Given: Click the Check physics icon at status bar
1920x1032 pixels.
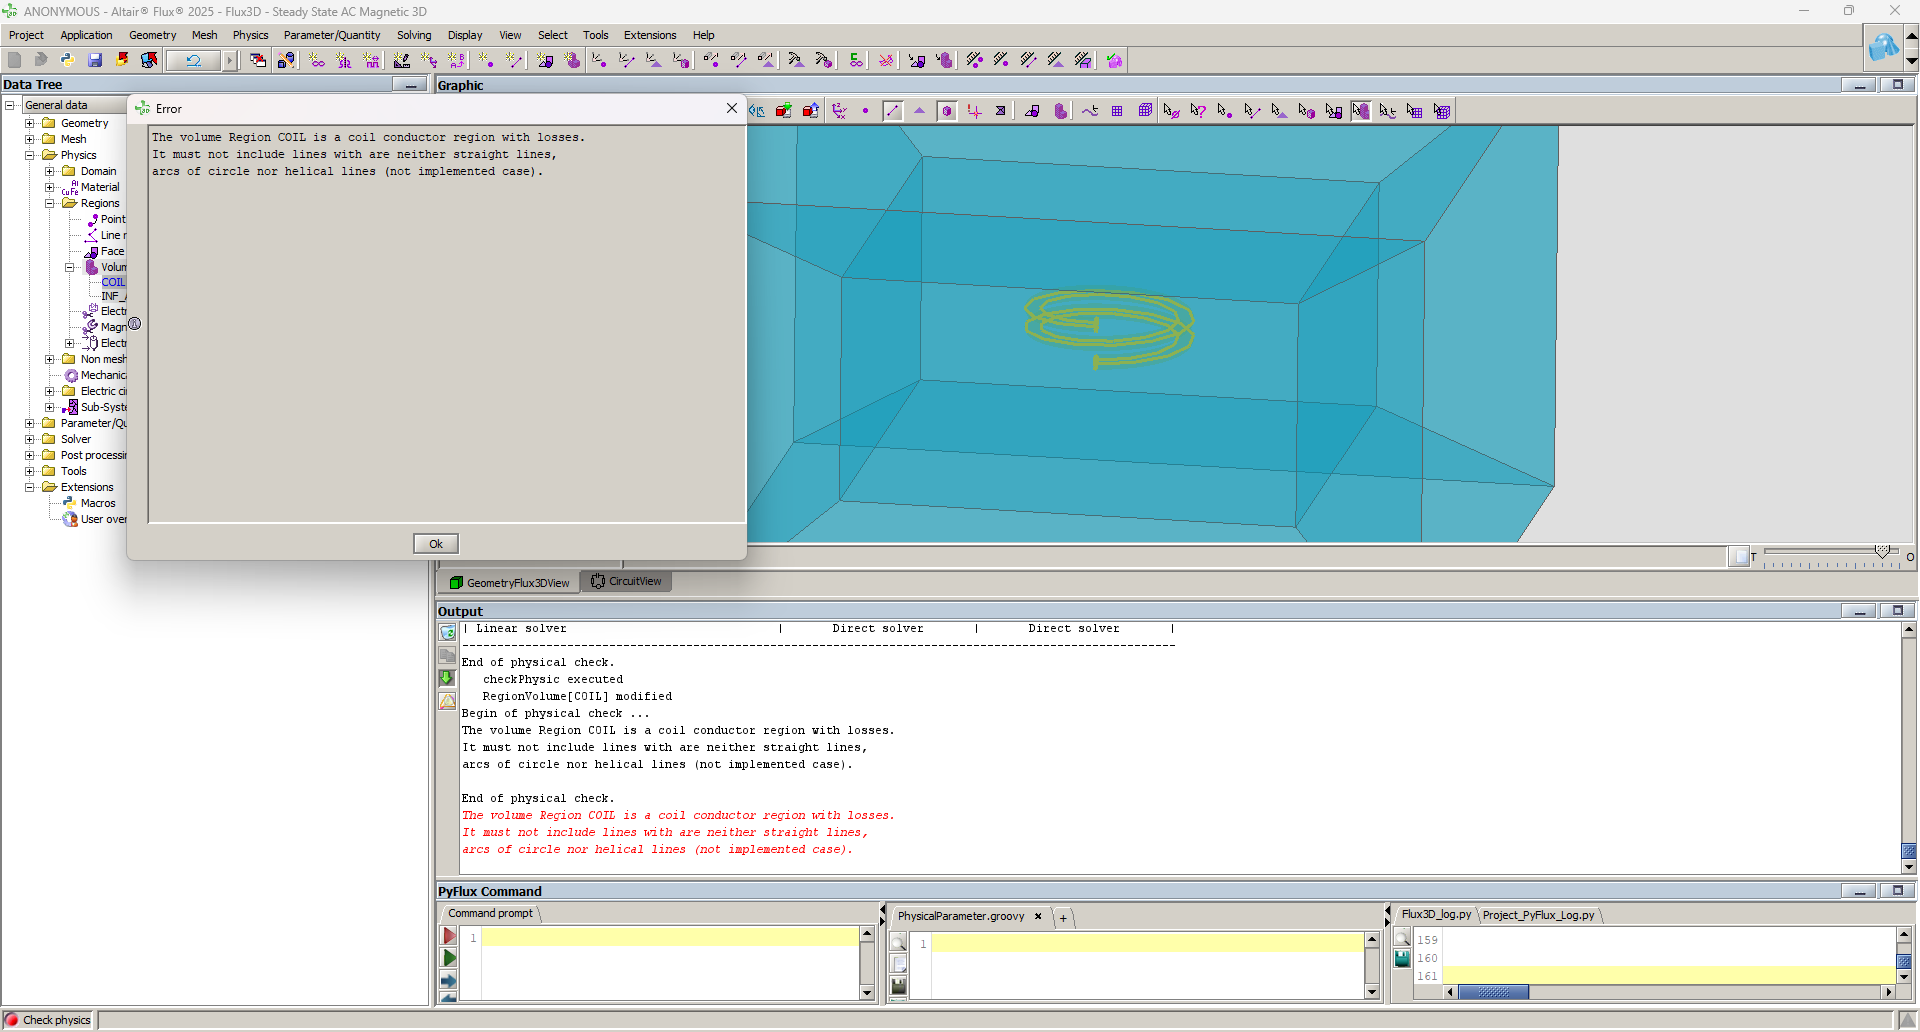Looking at the screenshot, I should (12, 1020).
